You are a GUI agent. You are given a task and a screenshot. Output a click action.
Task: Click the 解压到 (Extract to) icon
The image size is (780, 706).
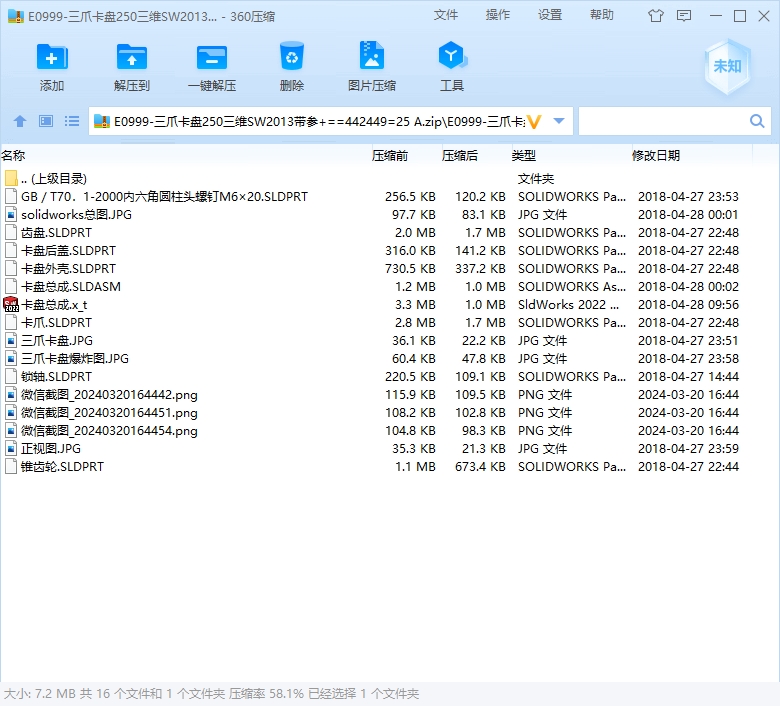[131, 57]
